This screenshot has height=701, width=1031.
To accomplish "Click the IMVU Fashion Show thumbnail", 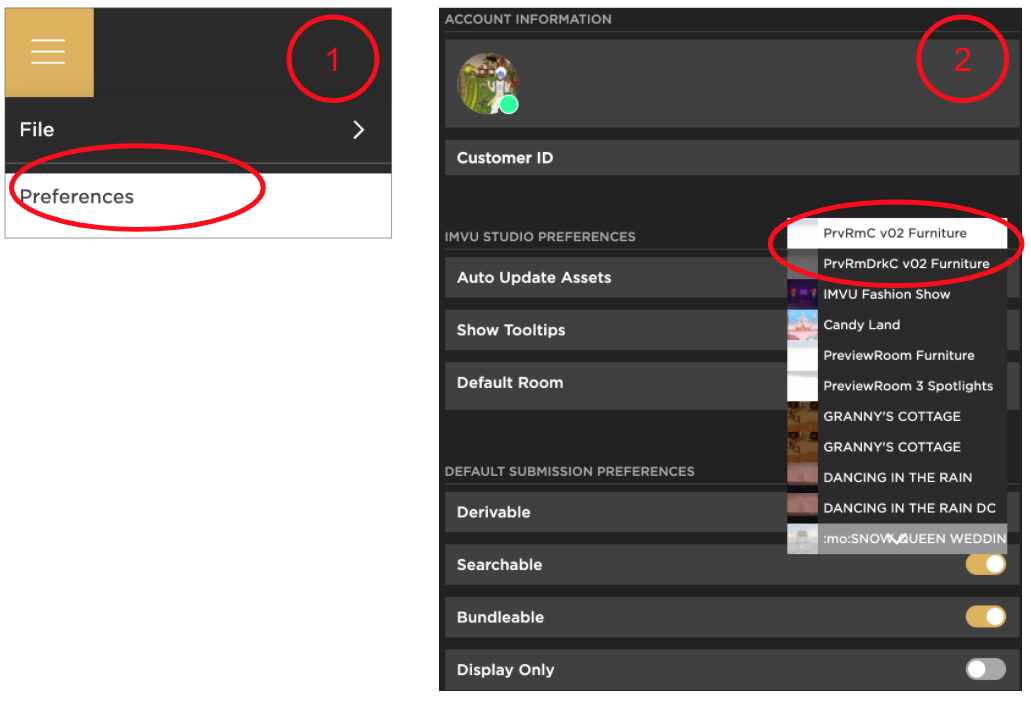I will (802, 295).
